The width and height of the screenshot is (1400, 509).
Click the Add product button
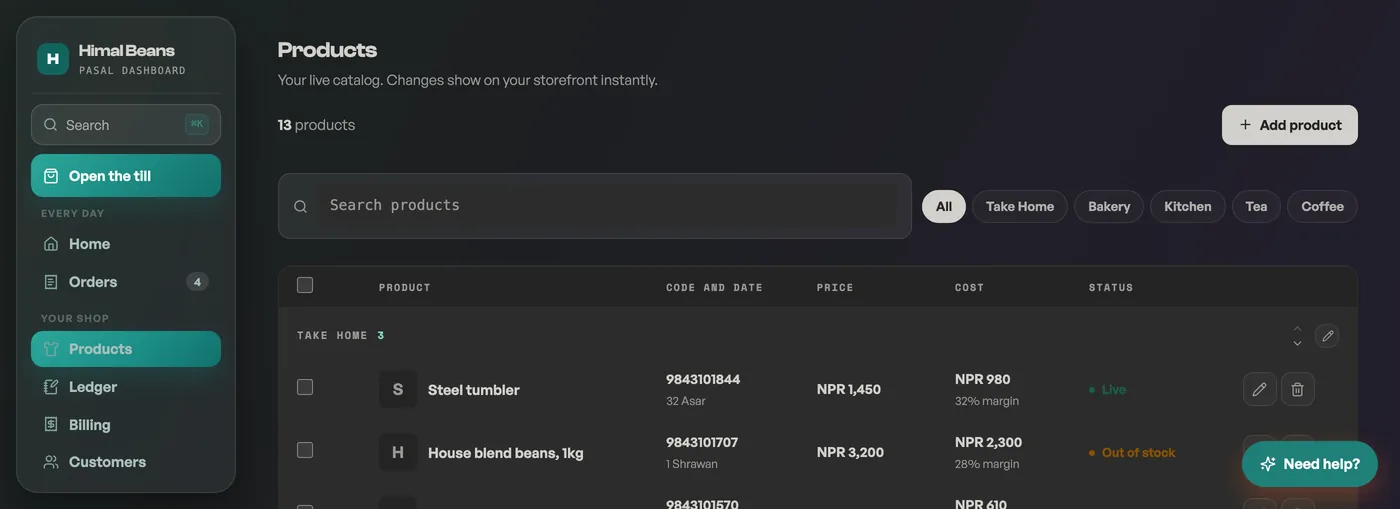click(1290, 125)
